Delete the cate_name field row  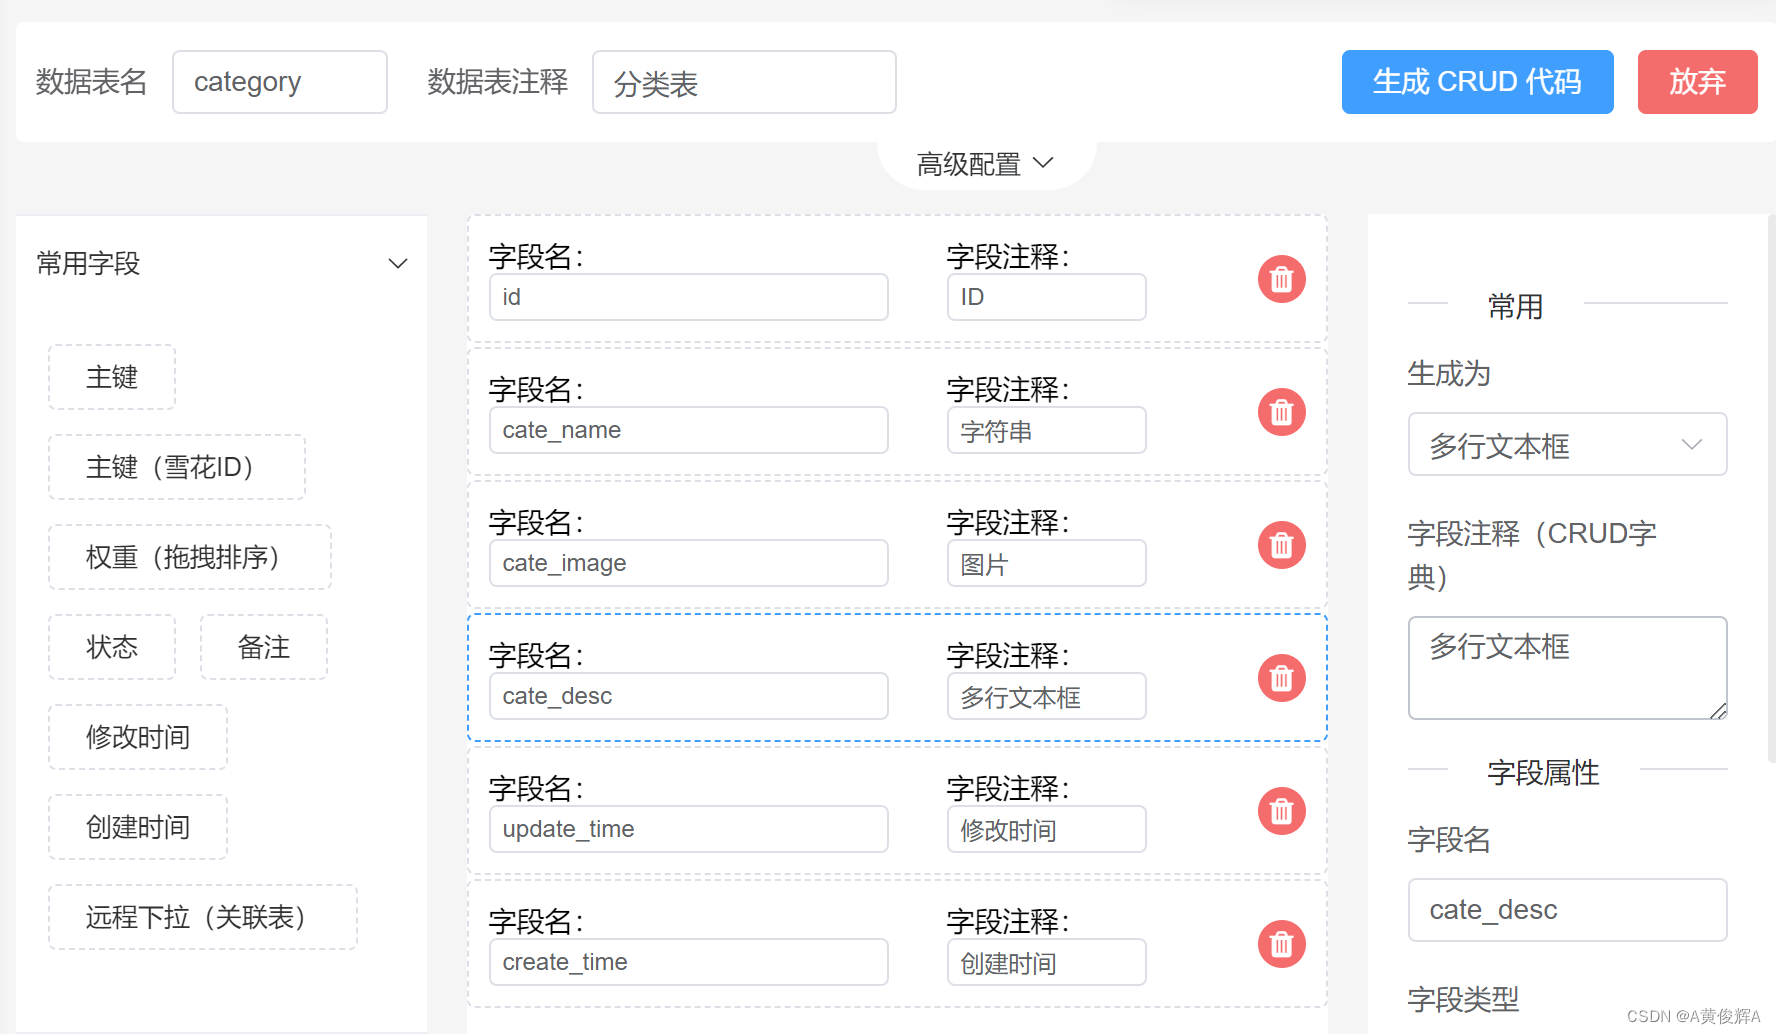coord(1281,413)
